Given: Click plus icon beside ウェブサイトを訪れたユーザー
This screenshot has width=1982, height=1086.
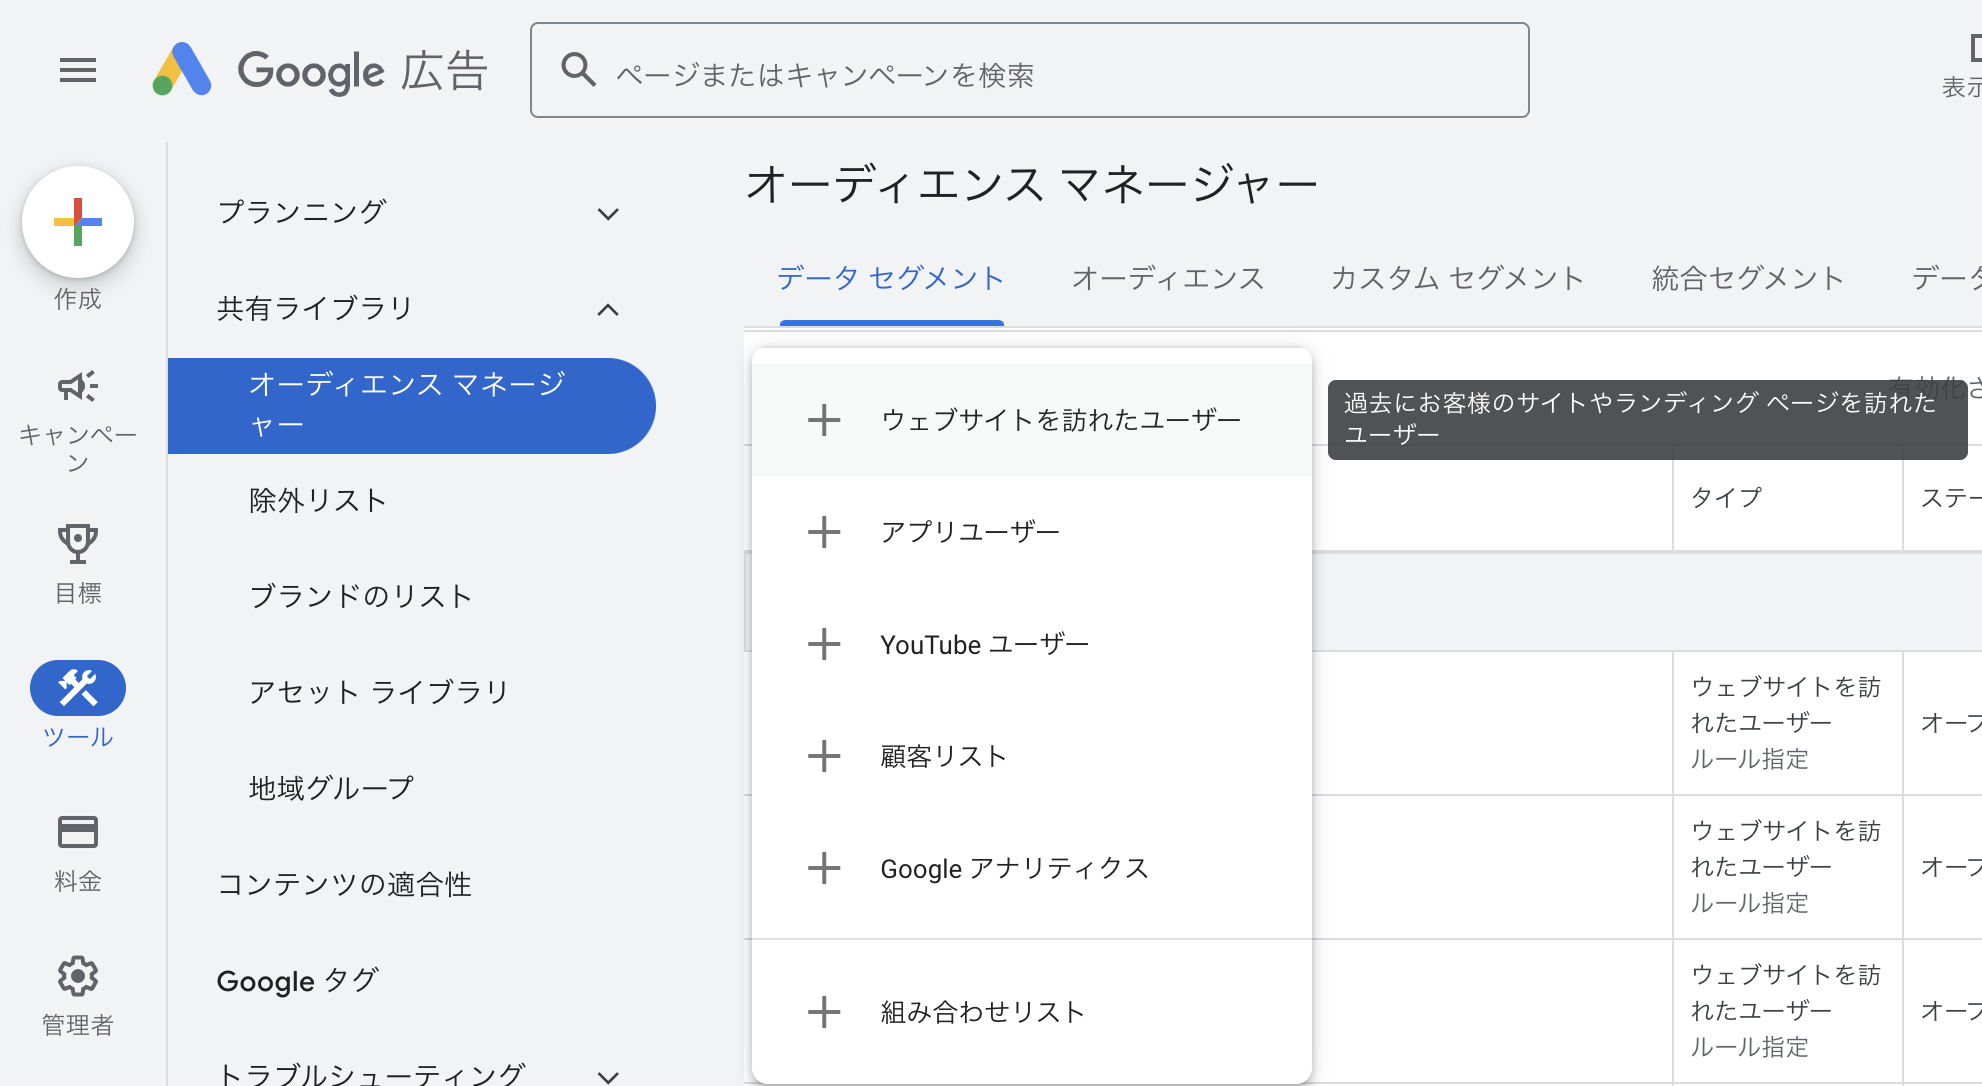Looking at the screenshot, I should tap(824, 420).
